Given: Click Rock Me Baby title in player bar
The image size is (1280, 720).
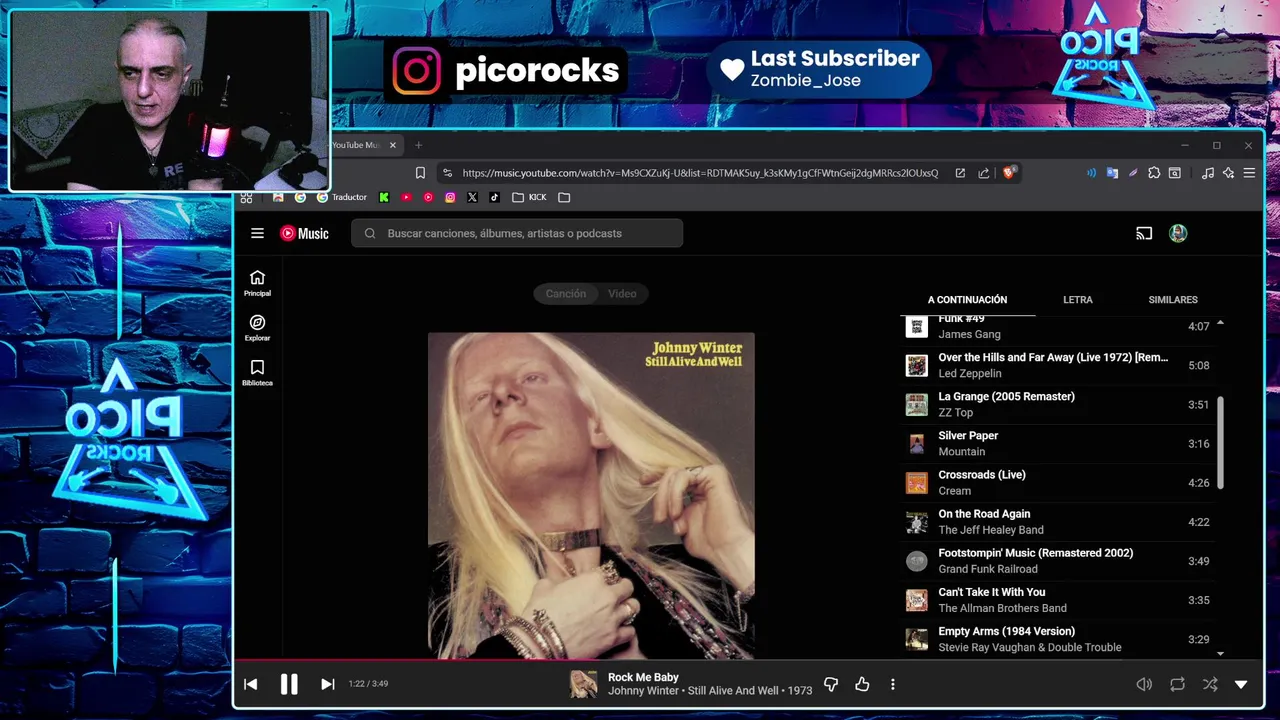Looking at the screenshot, I should click(x=643, y=677).
